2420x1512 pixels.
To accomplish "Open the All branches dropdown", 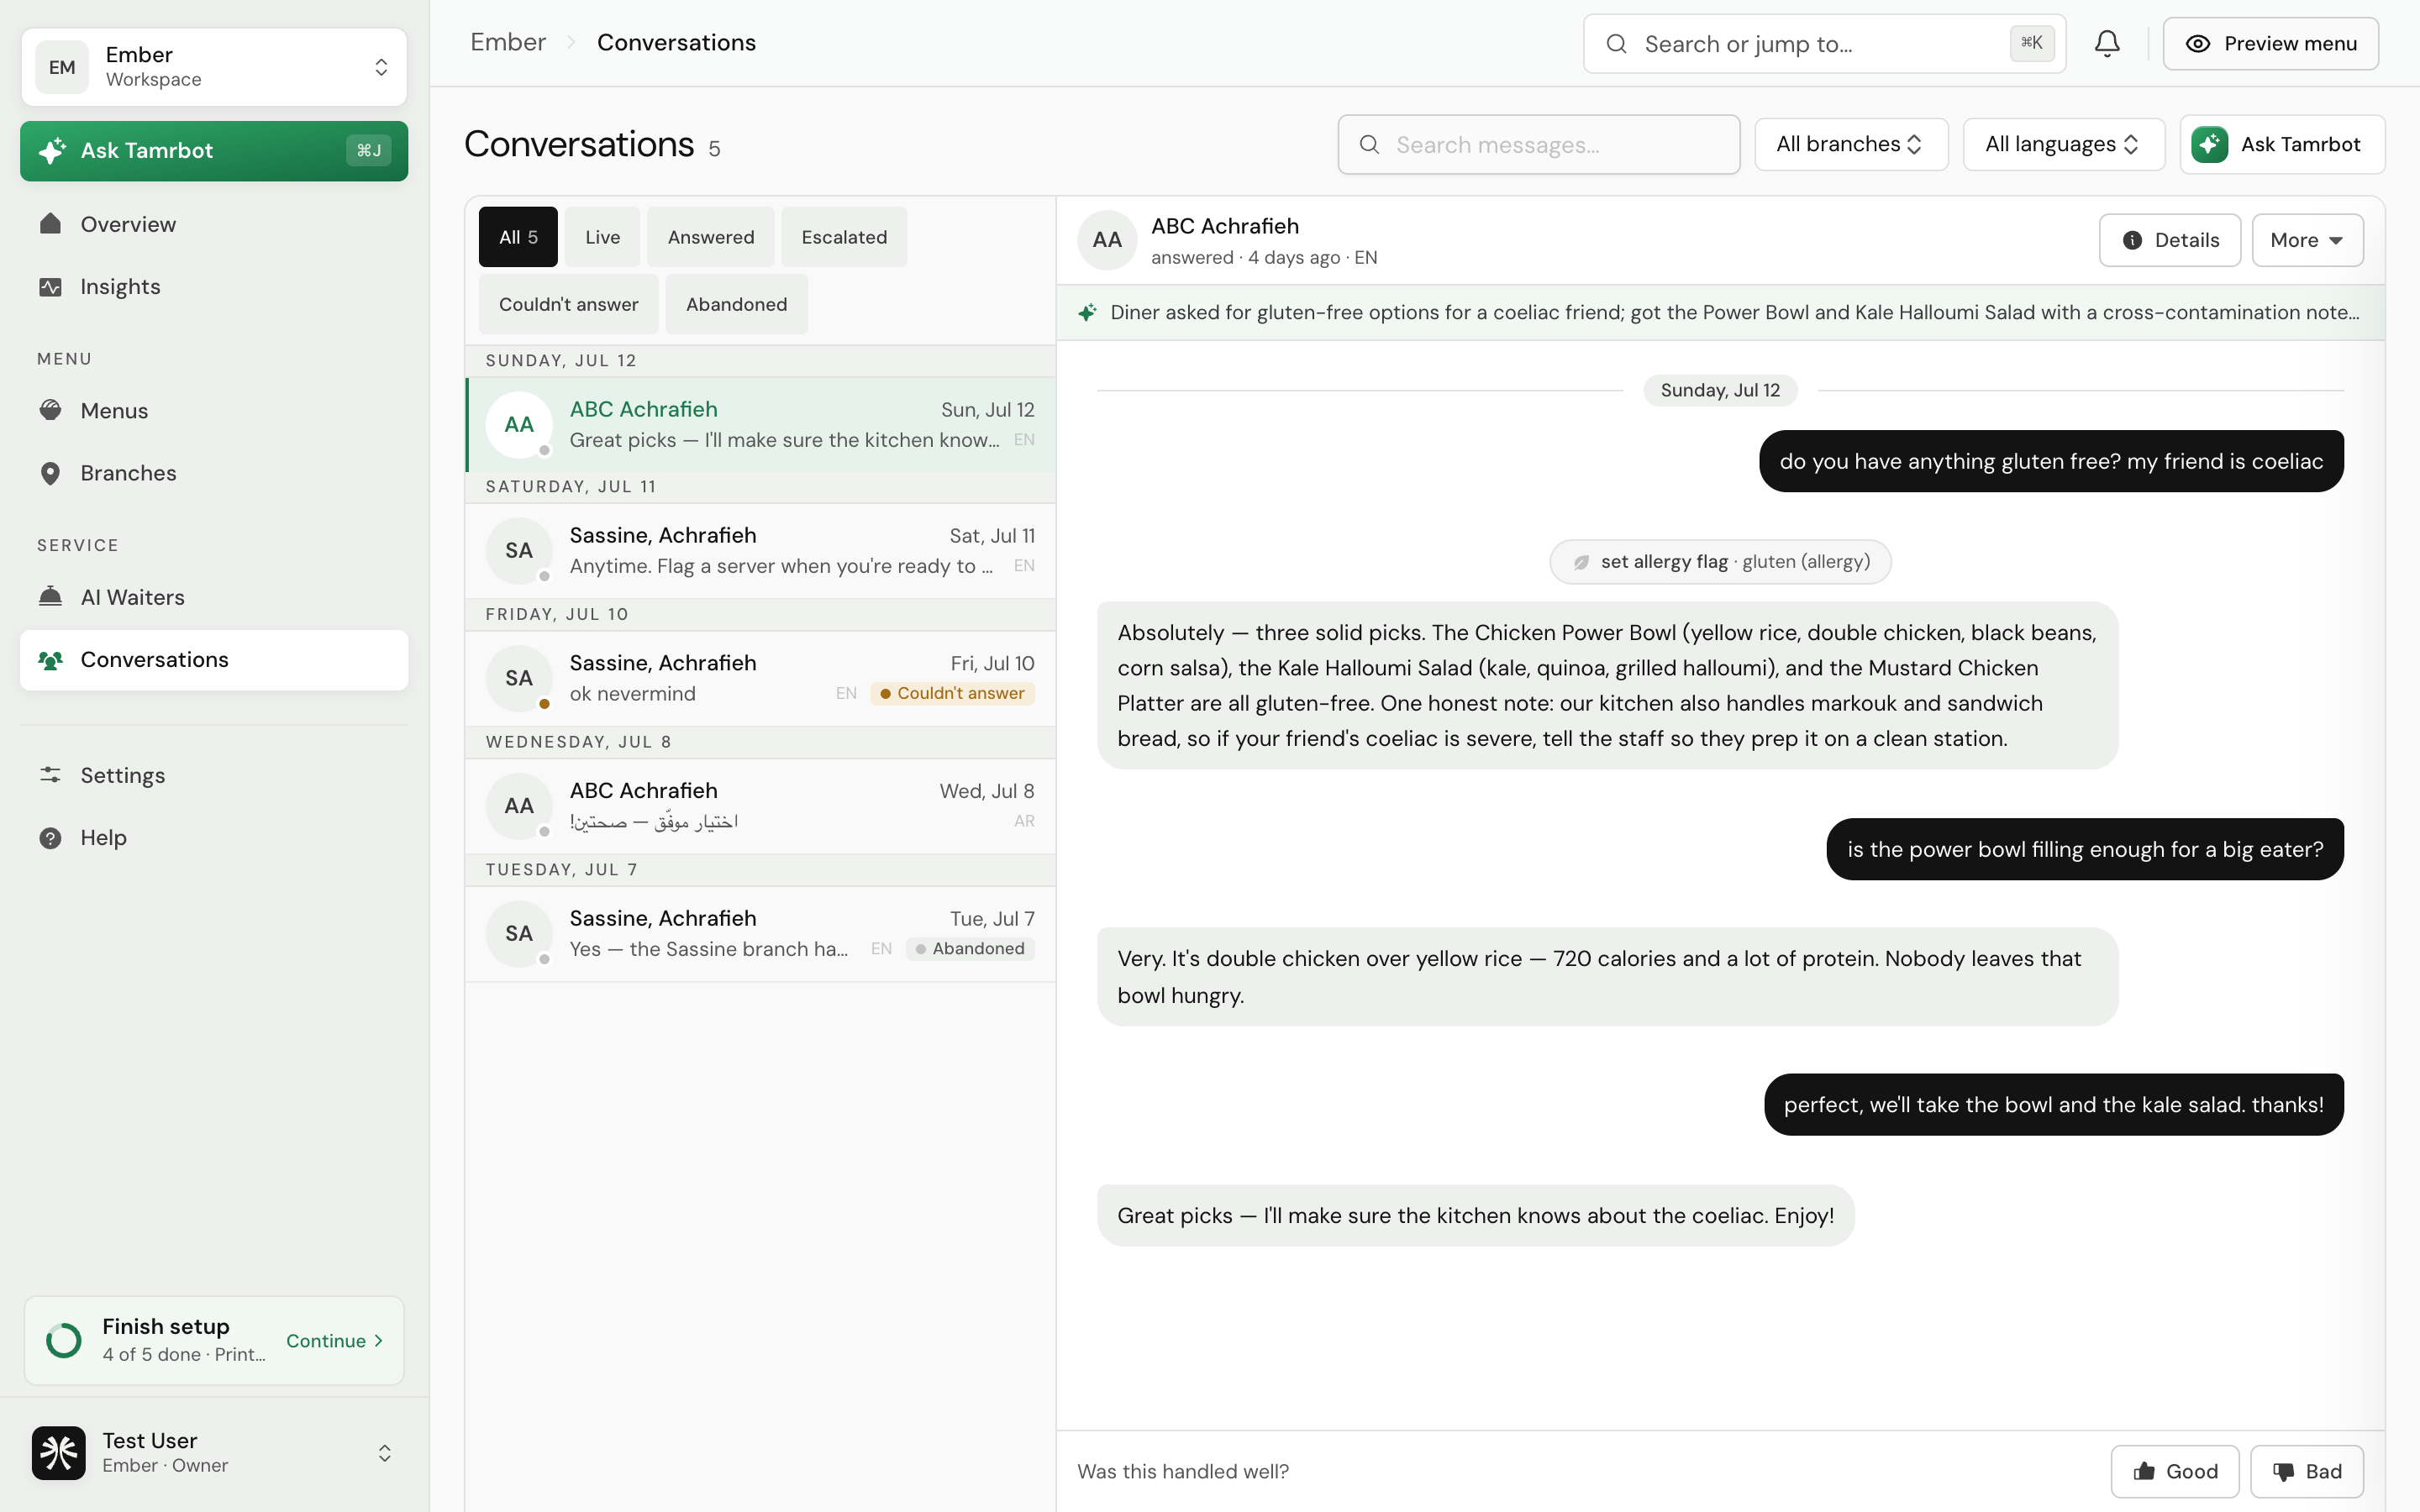I will tap(1850, 144).
